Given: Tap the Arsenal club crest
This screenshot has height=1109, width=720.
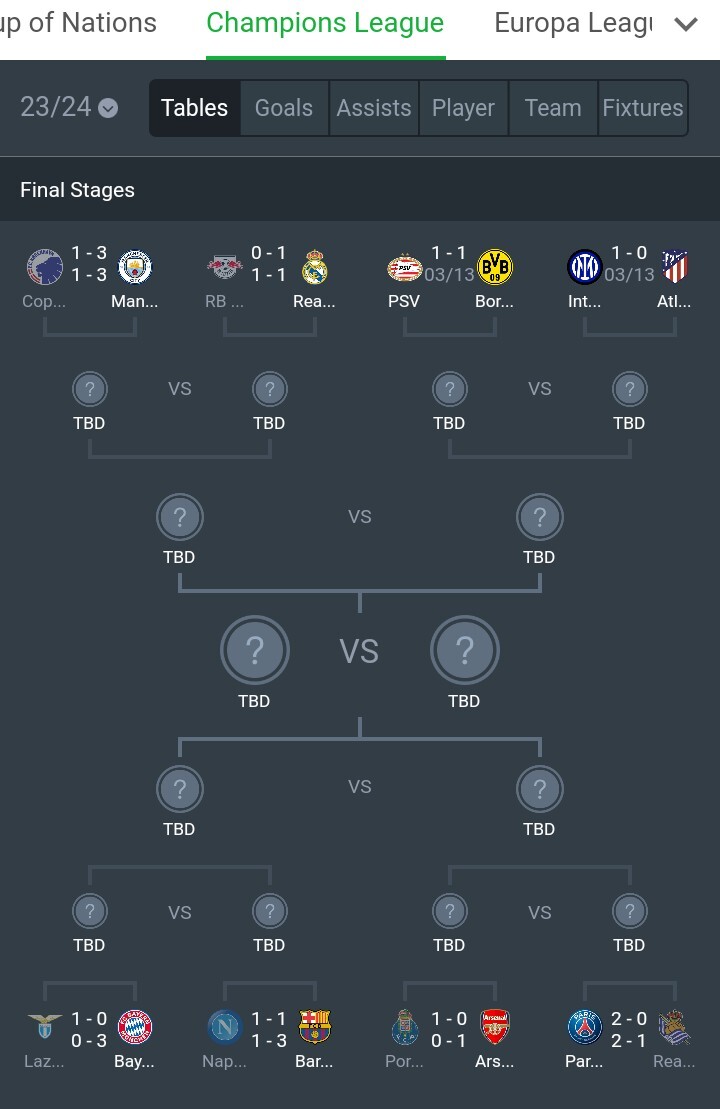Looking at the screenshot, I should (495, 1027).
